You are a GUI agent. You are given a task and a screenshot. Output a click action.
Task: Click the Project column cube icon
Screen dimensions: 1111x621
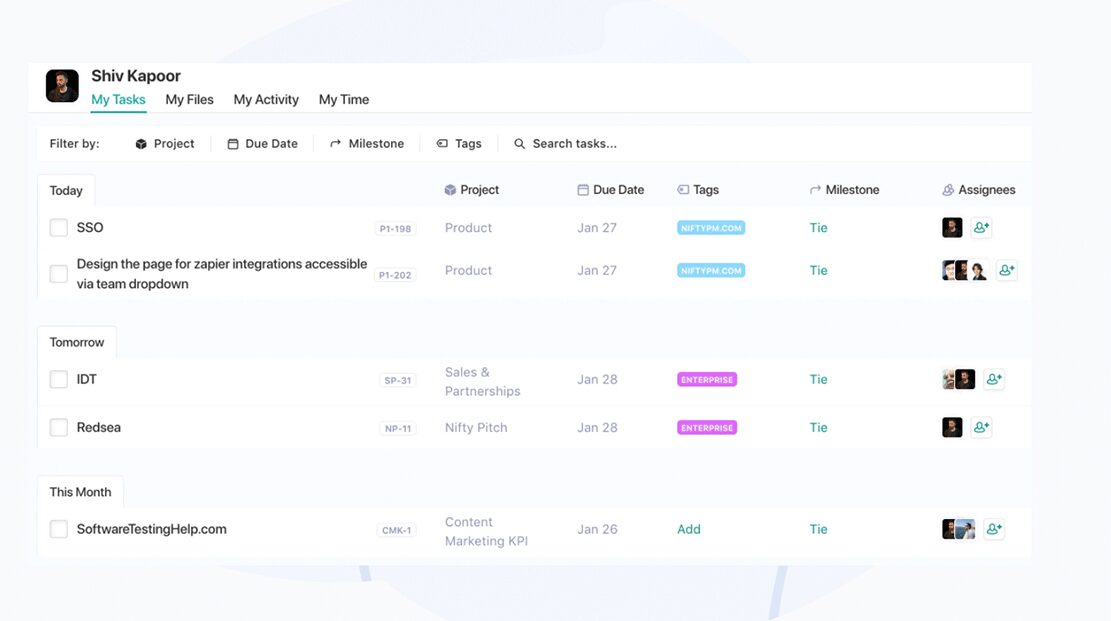tap(450, 190)
